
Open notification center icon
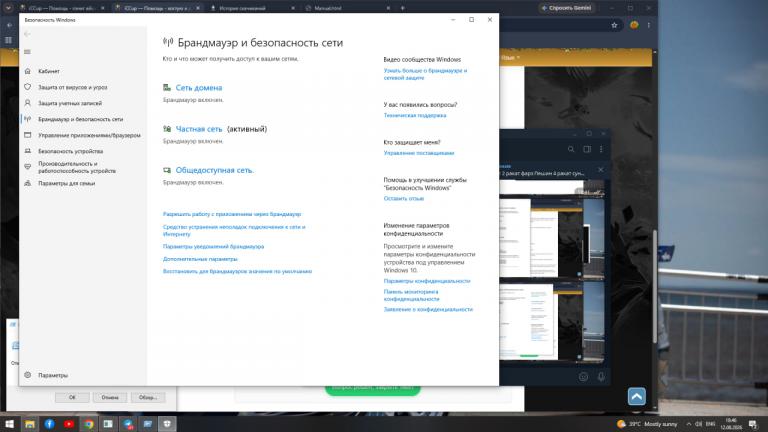point(753,424)
